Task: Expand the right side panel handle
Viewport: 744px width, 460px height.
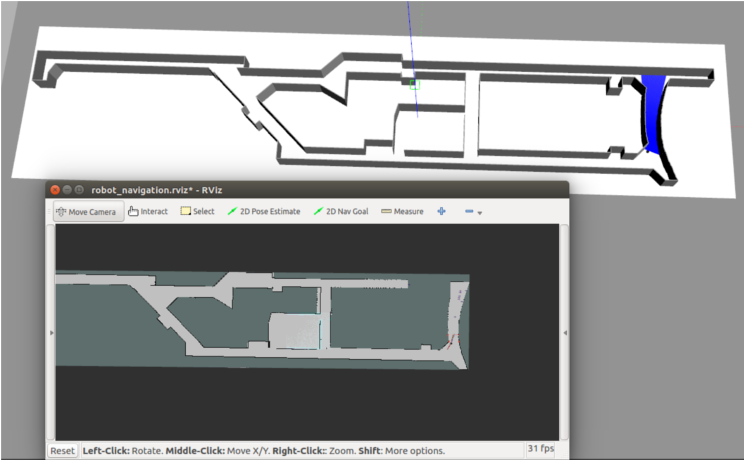Action: 565,332
